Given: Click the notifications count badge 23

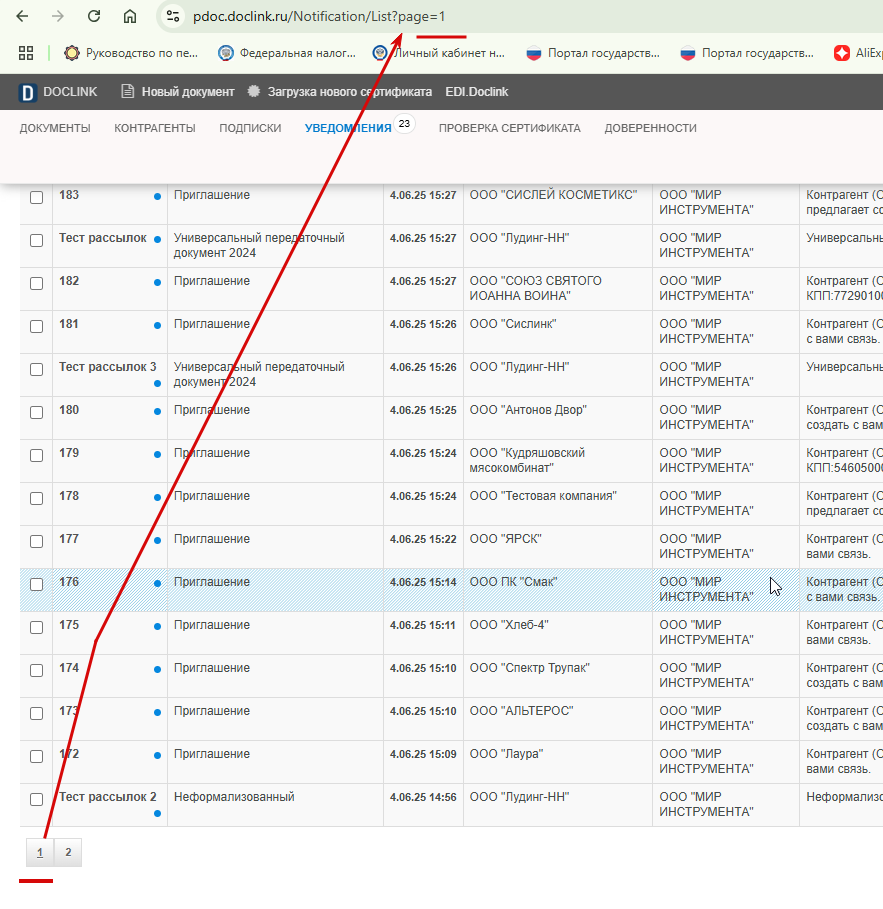Looking at the screenshot, I should click(405, 123).
